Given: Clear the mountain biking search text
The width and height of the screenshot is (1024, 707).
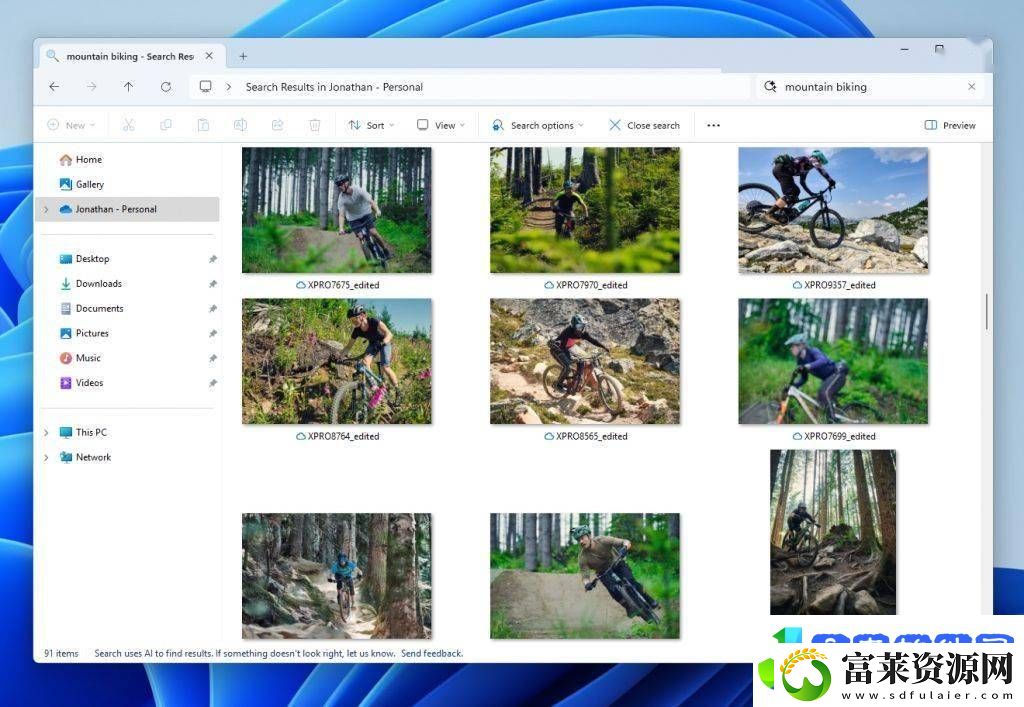Looking at the screenshot, I should (x=972, y=86).
